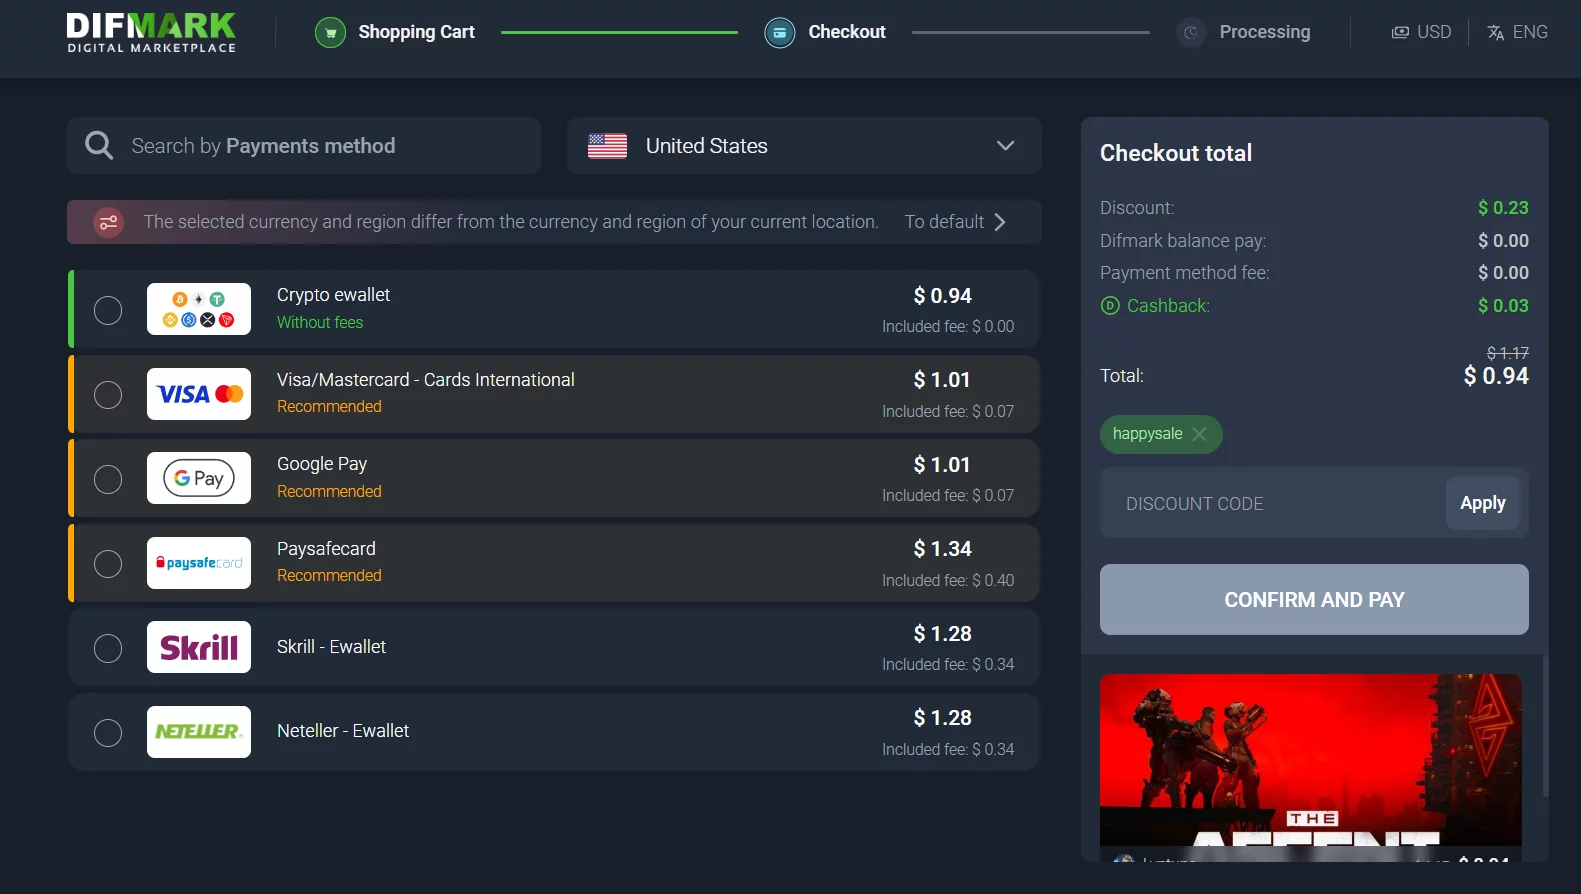Expand country list with chevron arrow
This screenshot has height=894, width=1581.
tap(1005, 146)
